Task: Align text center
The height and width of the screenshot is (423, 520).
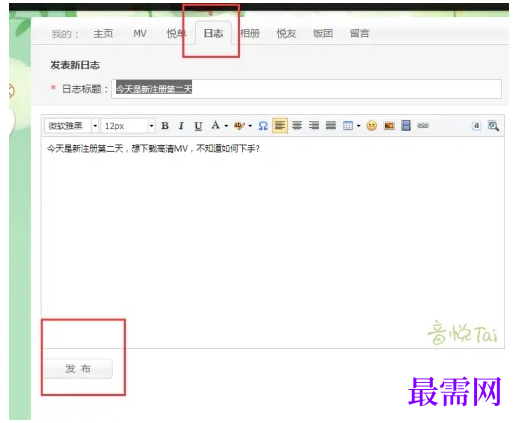Action: (297, 126)
